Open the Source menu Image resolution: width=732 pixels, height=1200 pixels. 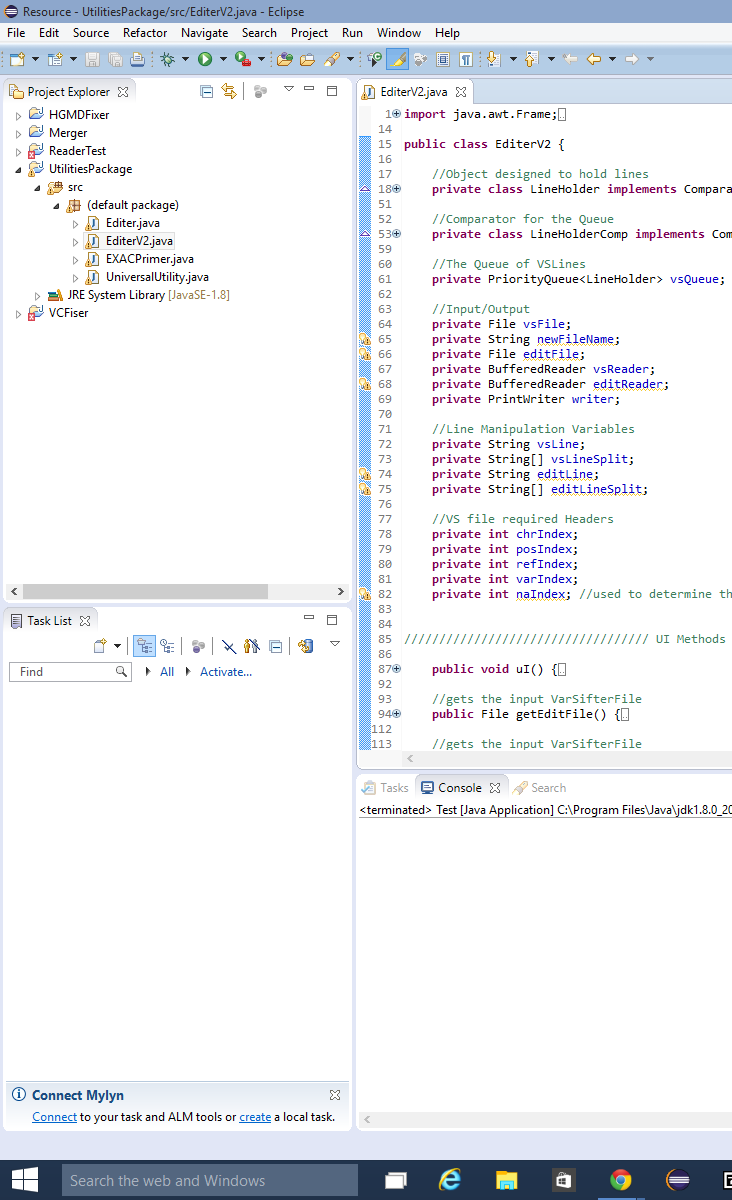pos(90,33)
